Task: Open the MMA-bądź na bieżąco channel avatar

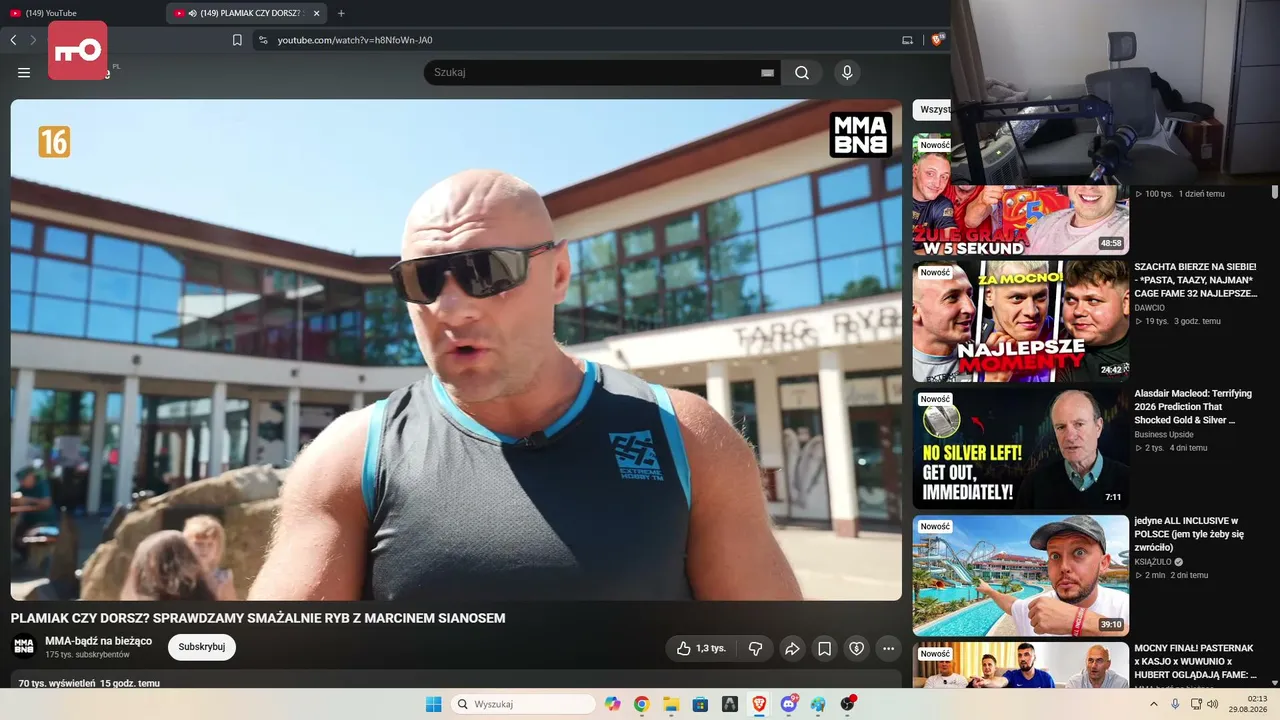Action: point(24,647)
